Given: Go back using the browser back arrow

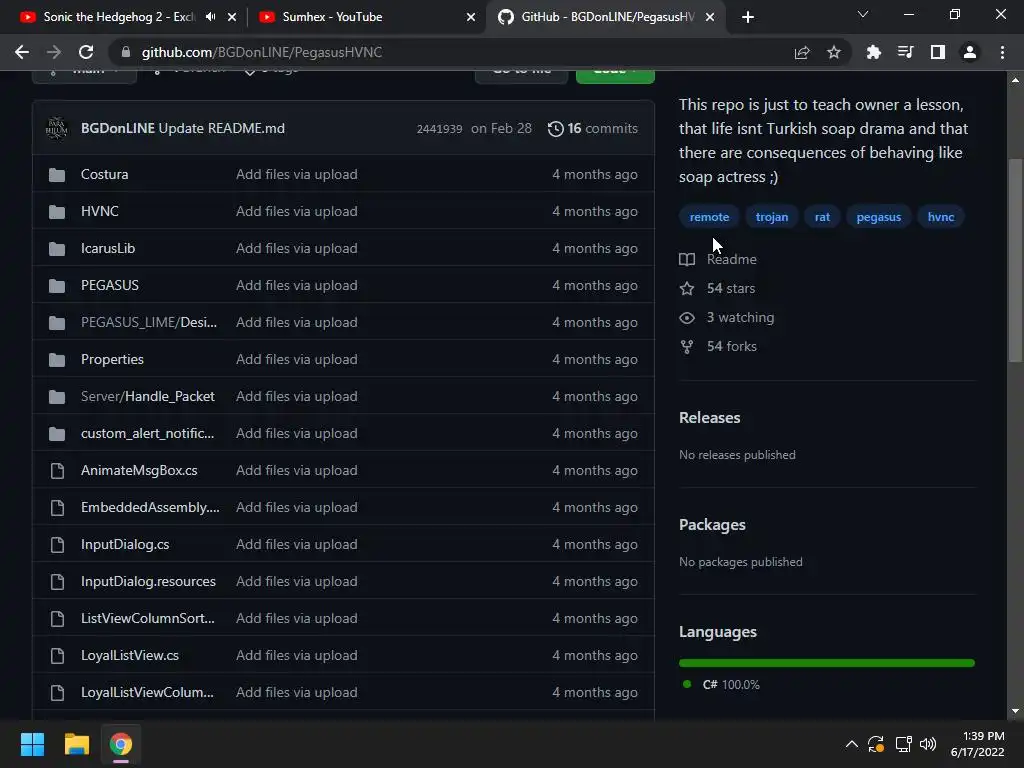Looking at the screenshot, I should 22,52.
